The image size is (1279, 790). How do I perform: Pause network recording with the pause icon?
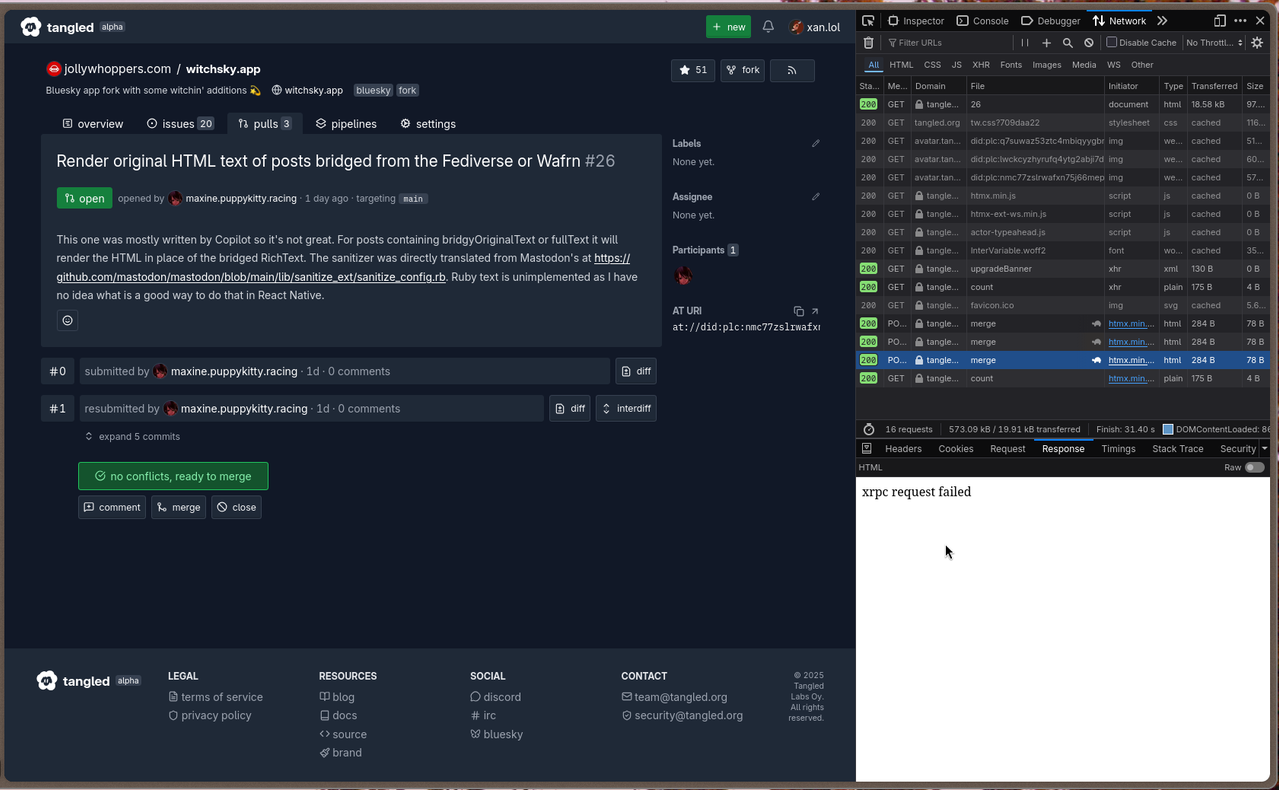click(1024, 42)
